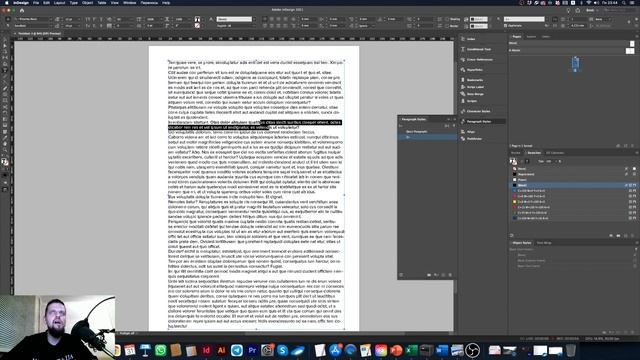Clear overrides in Paragraph Styles panel
This screenshot has height=360, width=640.
[436, 275]
